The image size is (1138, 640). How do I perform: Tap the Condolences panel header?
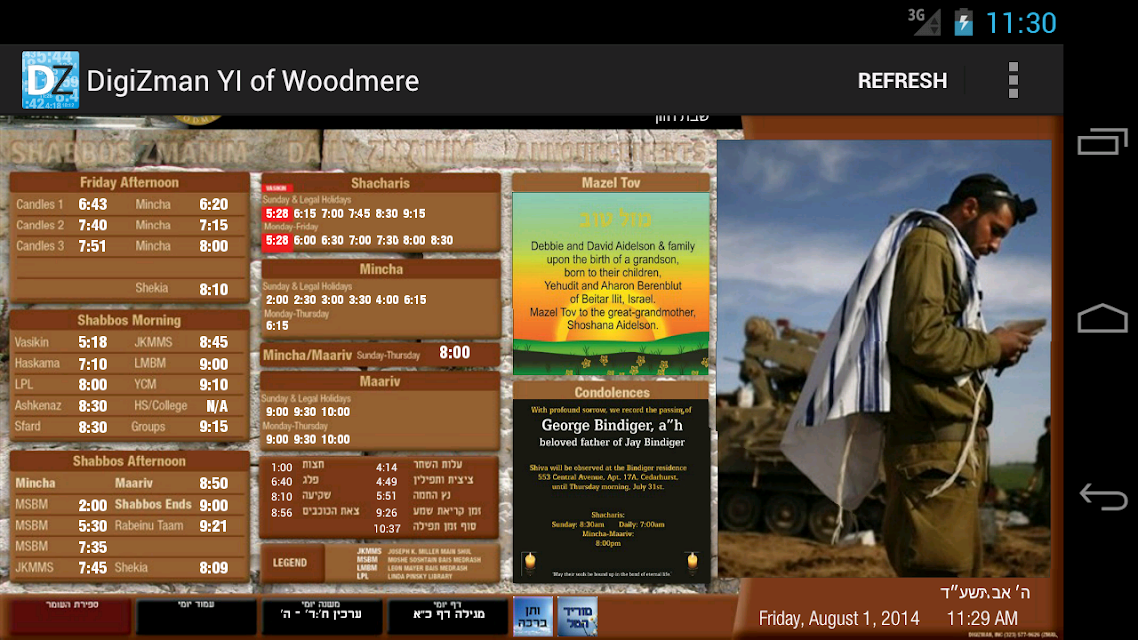(611, 392)
